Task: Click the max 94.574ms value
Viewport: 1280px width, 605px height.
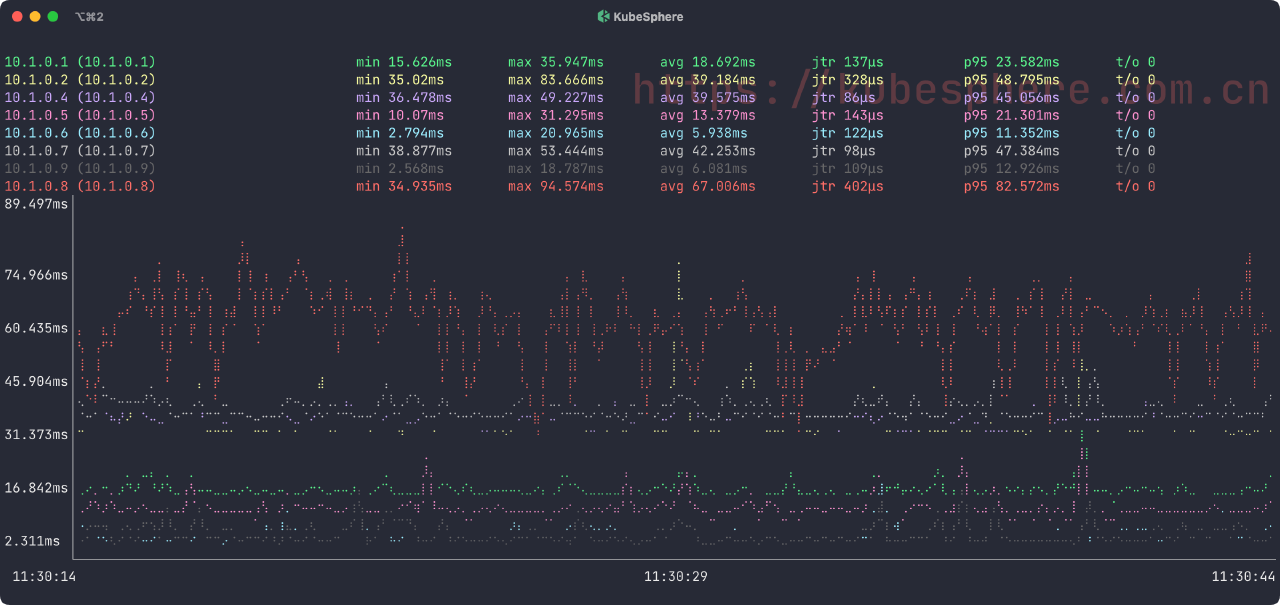Action: [x=555, y=186]
